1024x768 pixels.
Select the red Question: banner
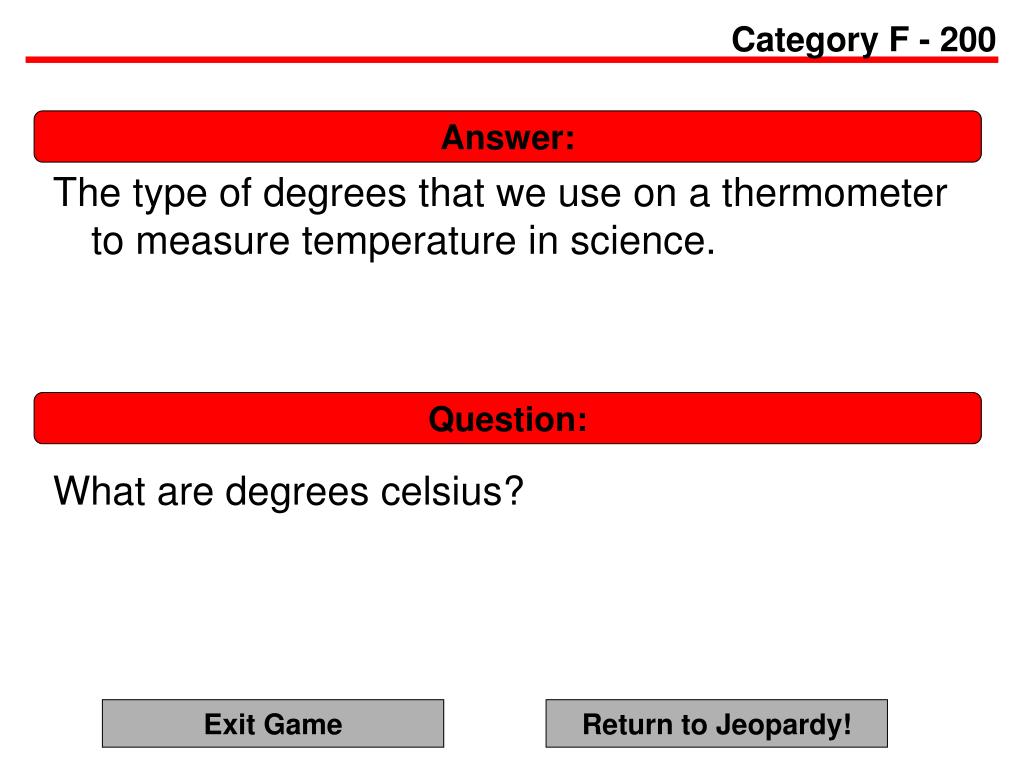507,418
